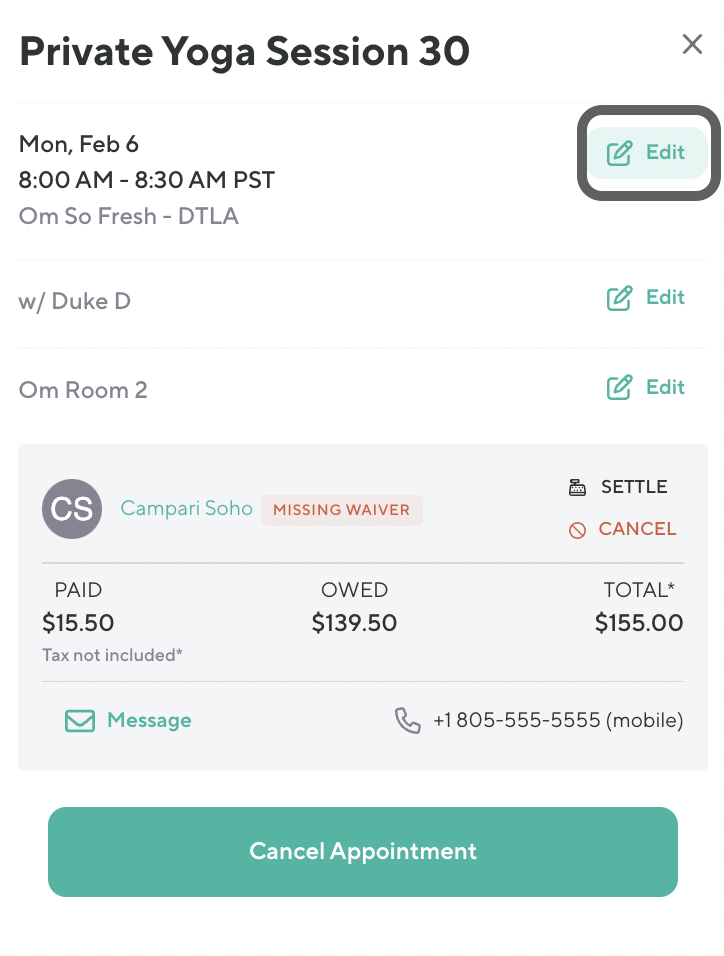Viewport: 724px width, 956px height.
Task: Click the total amount $155.00
Action: pos(638,624)
